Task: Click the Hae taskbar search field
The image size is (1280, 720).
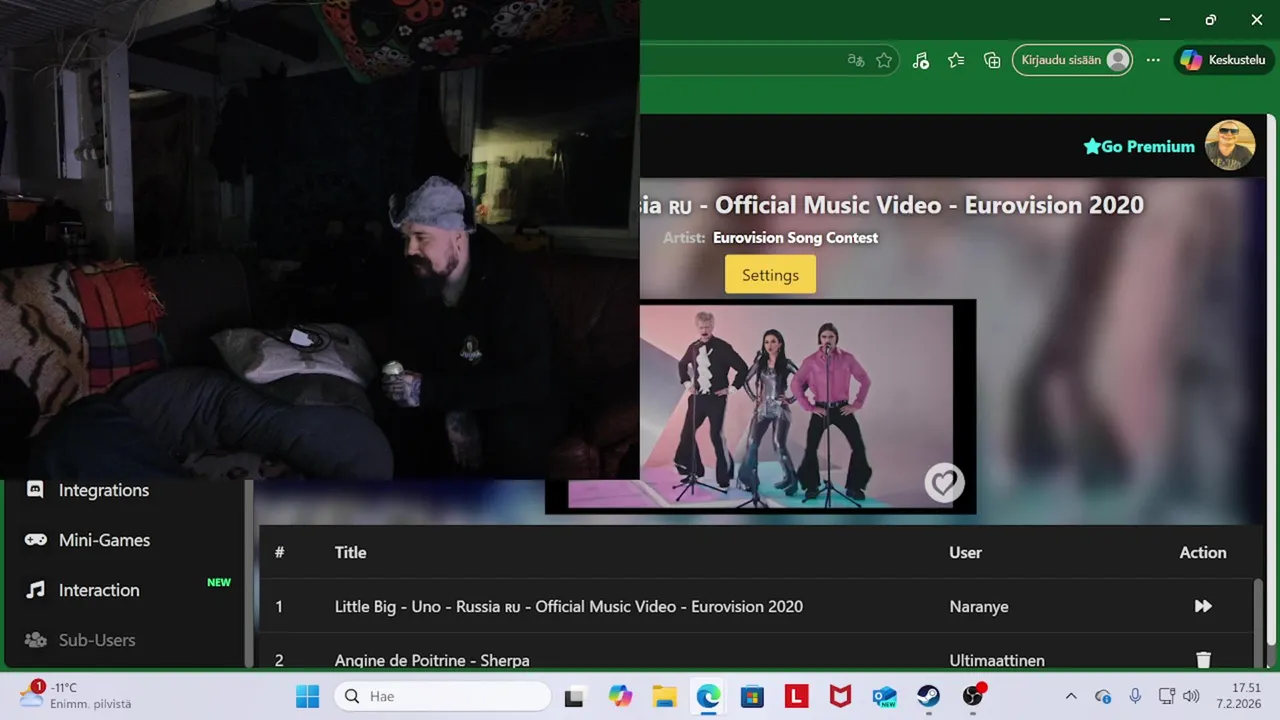Action: click(x=443, y=696)
